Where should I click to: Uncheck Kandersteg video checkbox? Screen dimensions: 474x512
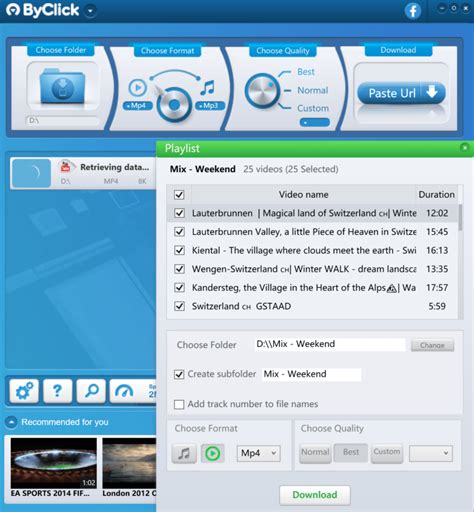tap(179, 287)
